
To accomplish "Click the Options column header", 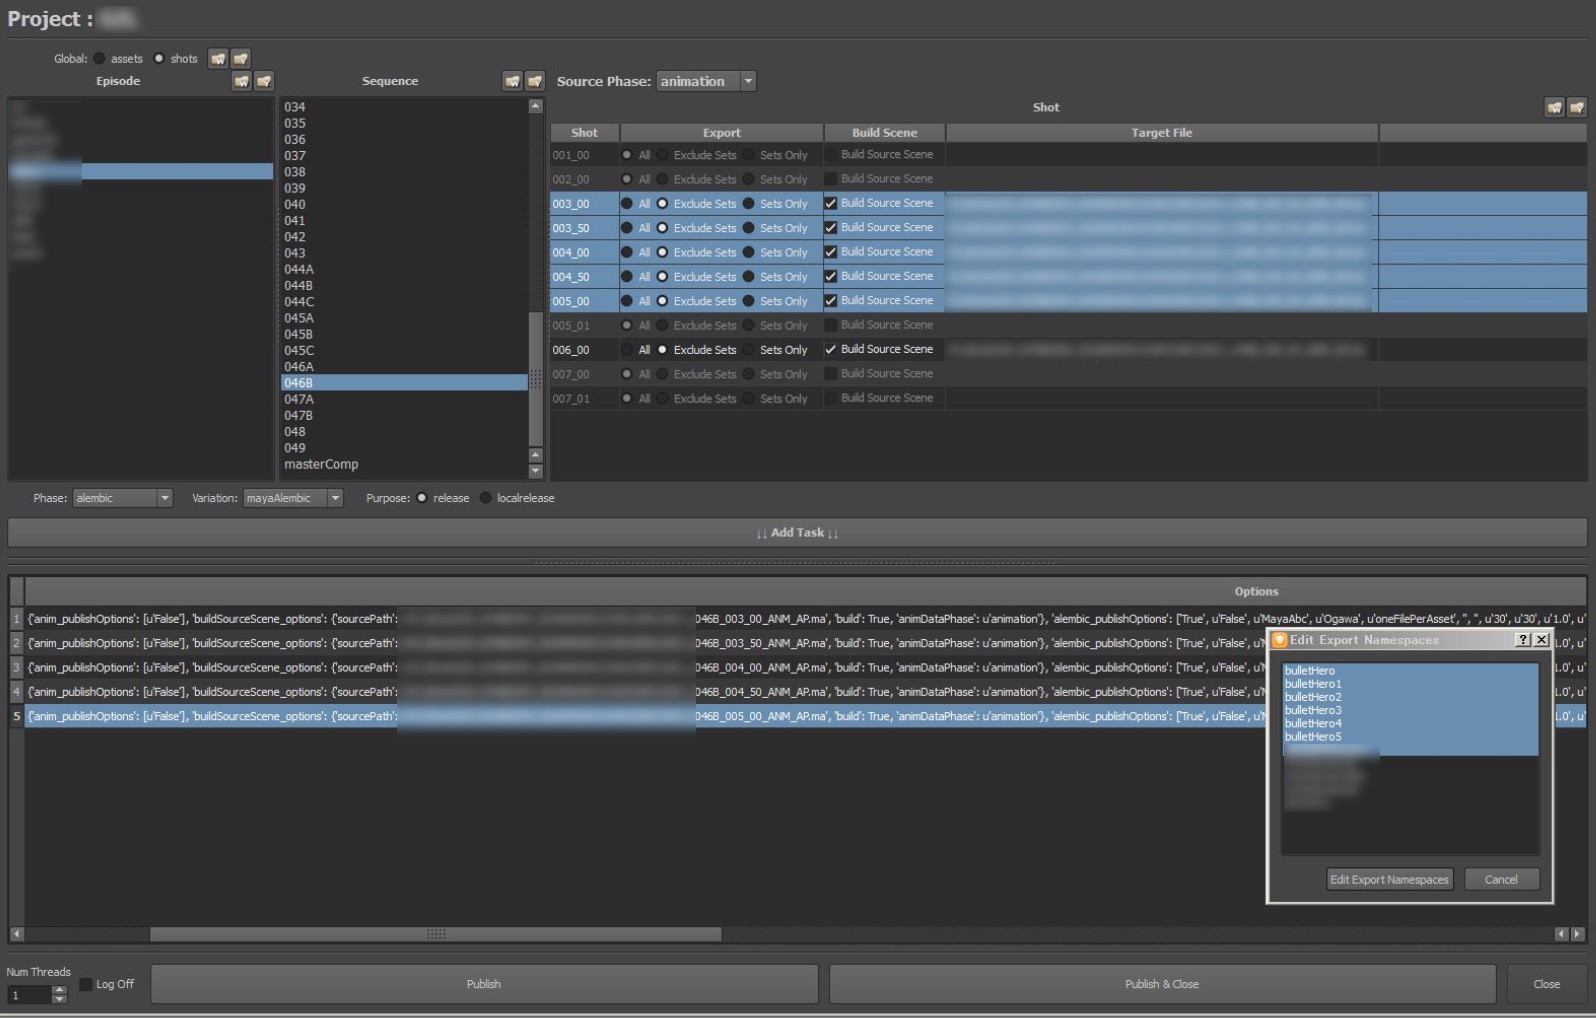I will 805,591.
